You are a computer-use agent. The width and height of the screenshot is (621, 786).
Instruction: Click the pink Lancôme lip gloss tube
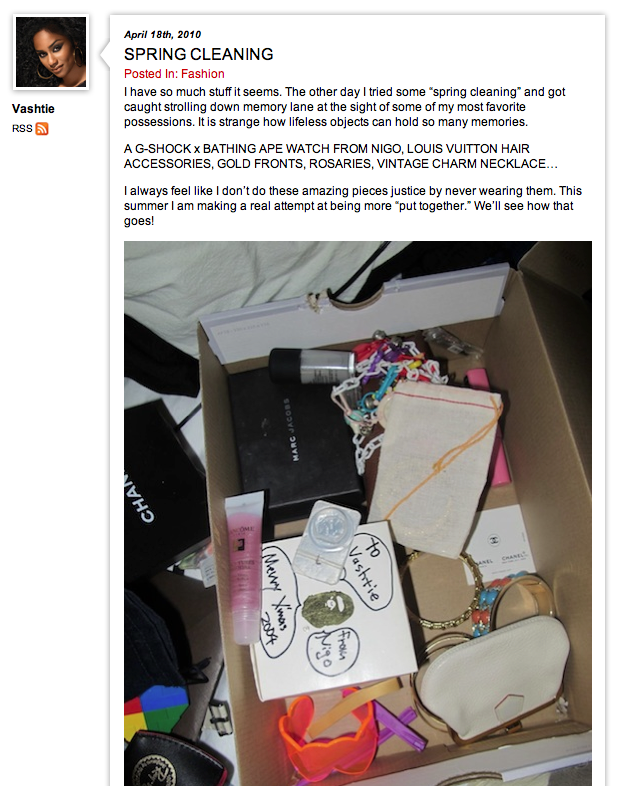pyautogui.click(x=245, y=568)
